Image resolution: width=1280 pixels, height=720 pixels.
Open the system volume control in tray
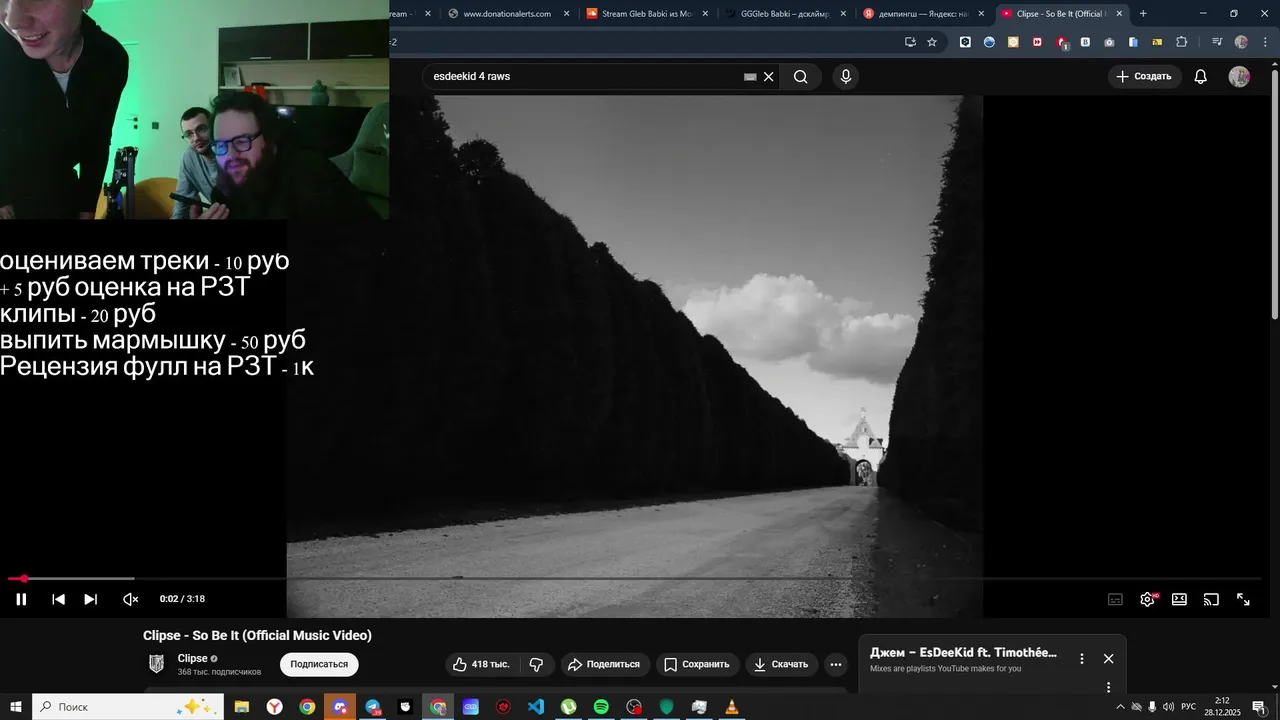(1168, 707)
